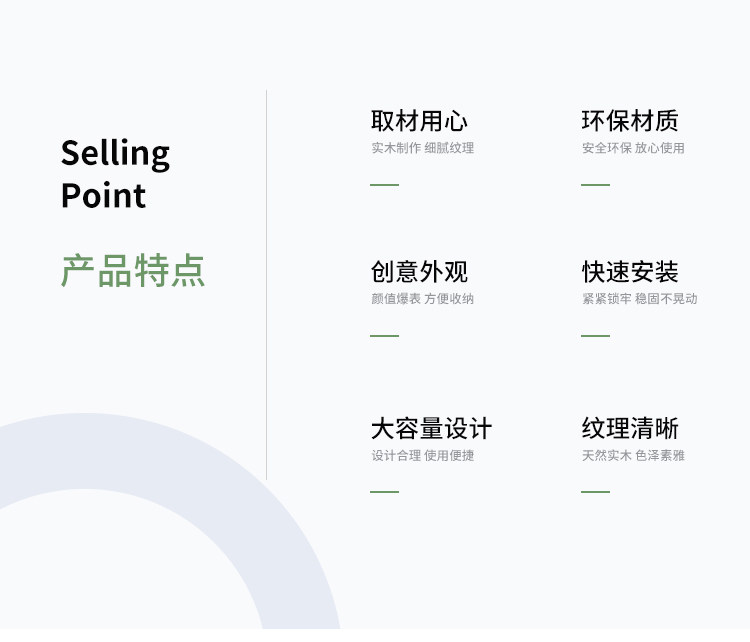Click the 取材用心 feature heading
This screenshot has height=642, width=750.
tap(419, 121)
